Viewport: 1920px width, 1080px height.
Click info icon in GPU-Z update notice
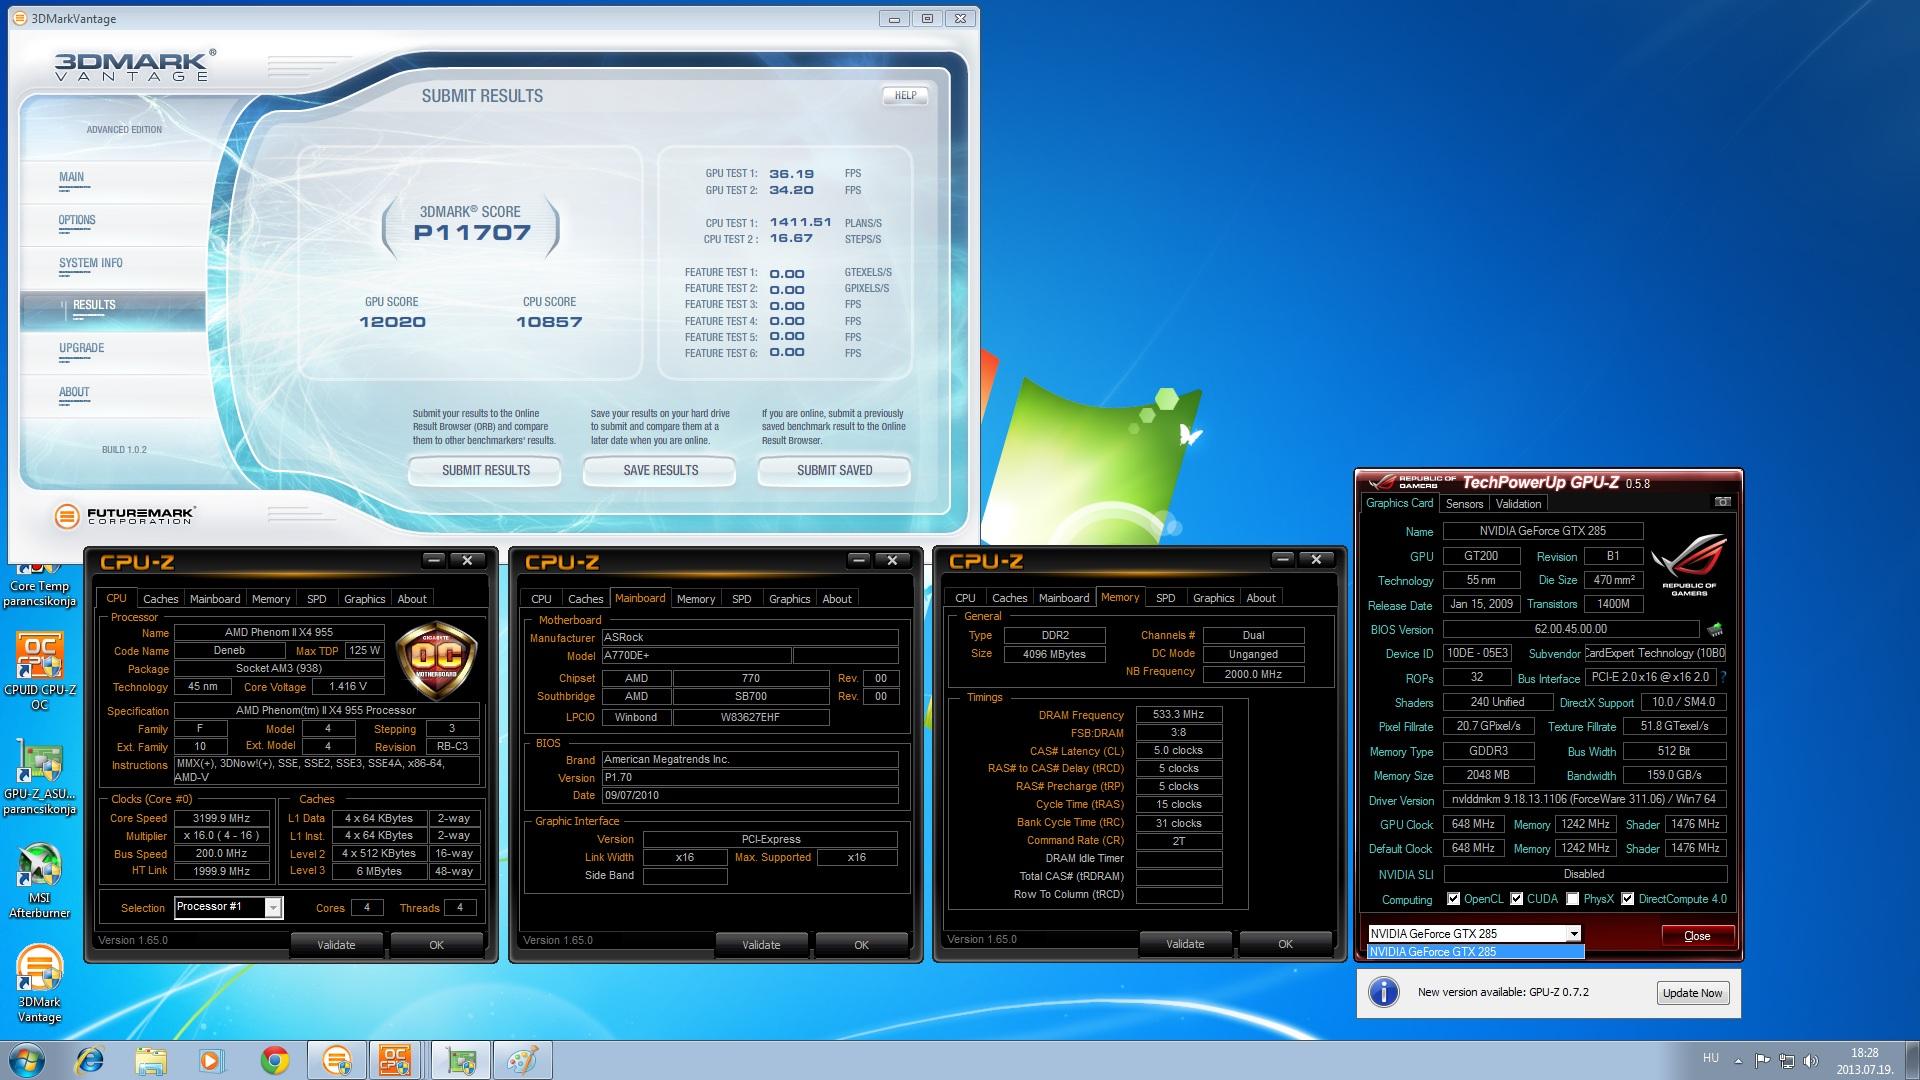click(1383, 992)
